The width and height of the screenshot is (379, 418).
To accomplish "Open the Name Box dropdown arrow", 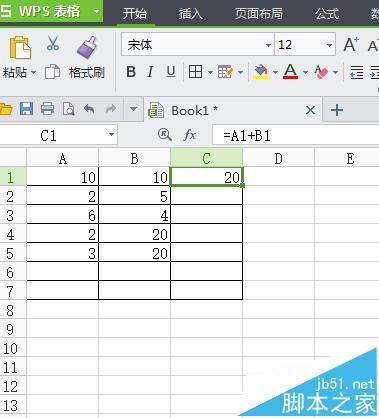I will (111, 135).
